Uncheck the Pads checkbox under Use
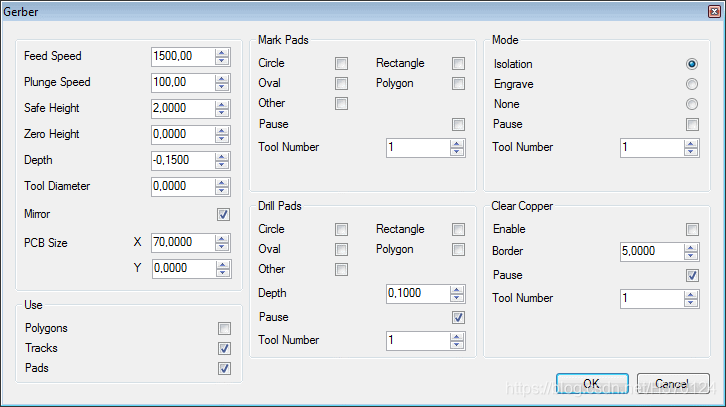The height and width of the screenshot is (407, 726). point(224,369)
